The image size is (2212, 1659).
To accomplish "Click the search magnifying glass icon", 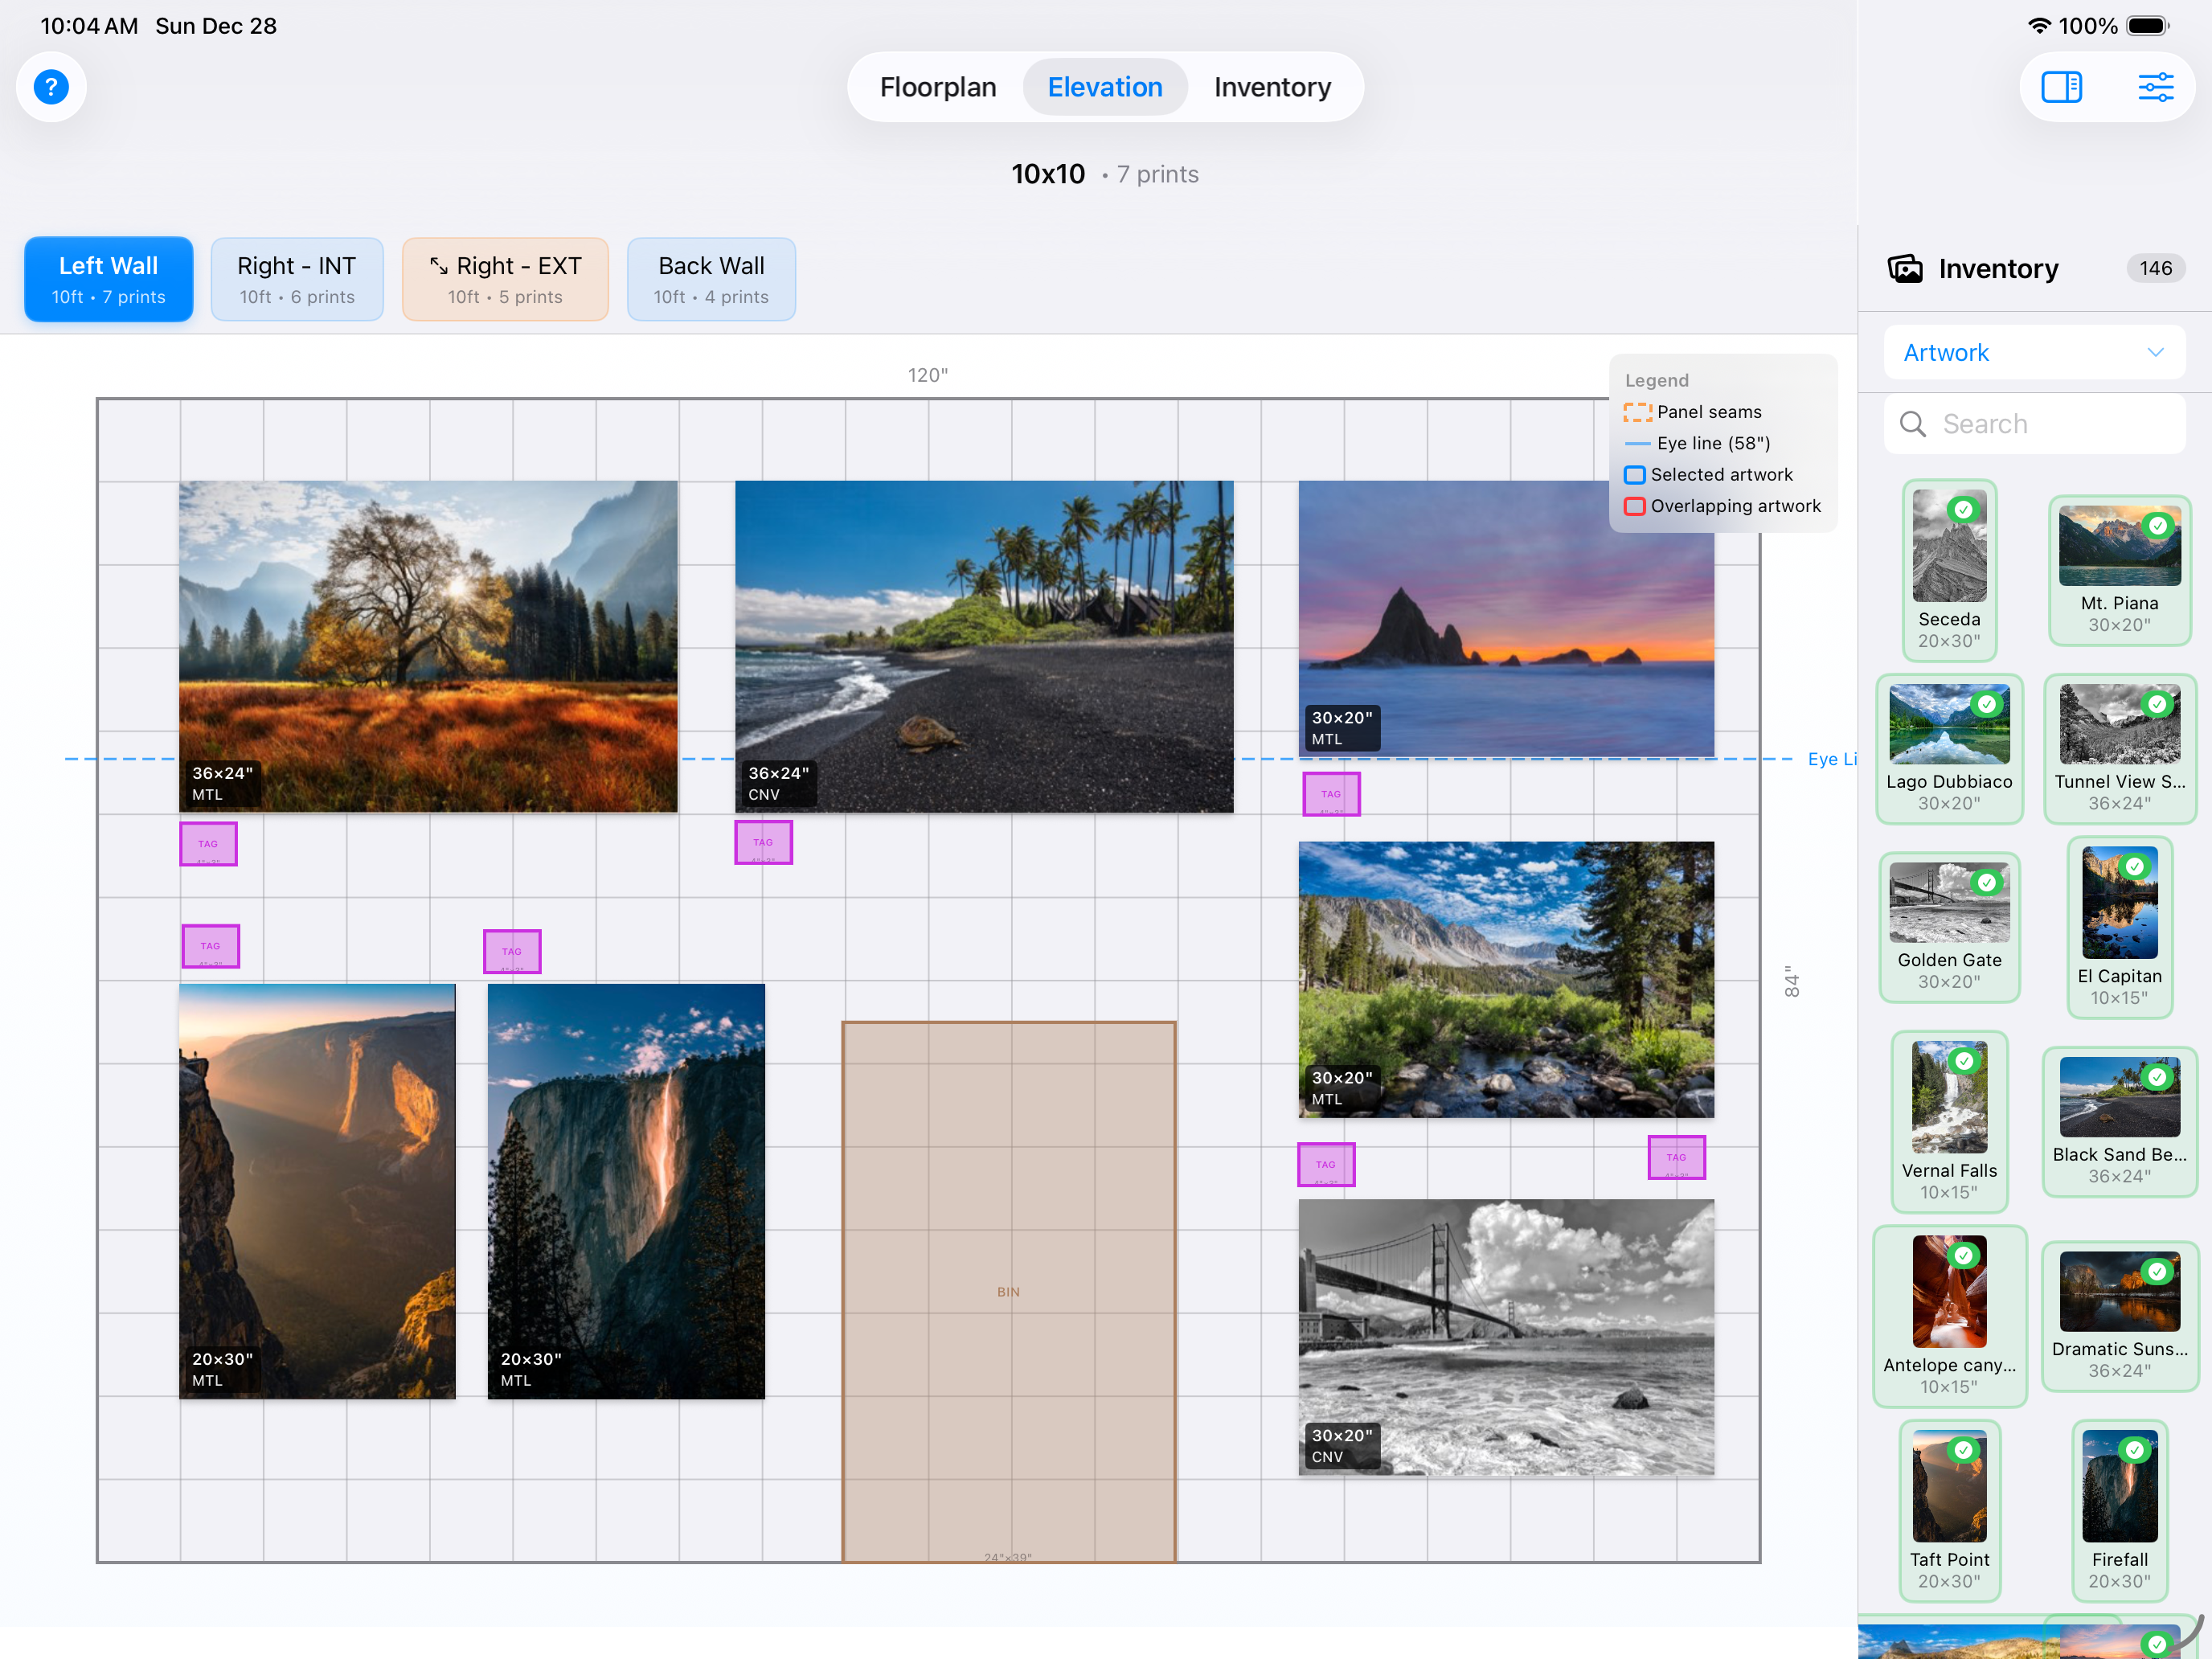I will point(1913,424).
